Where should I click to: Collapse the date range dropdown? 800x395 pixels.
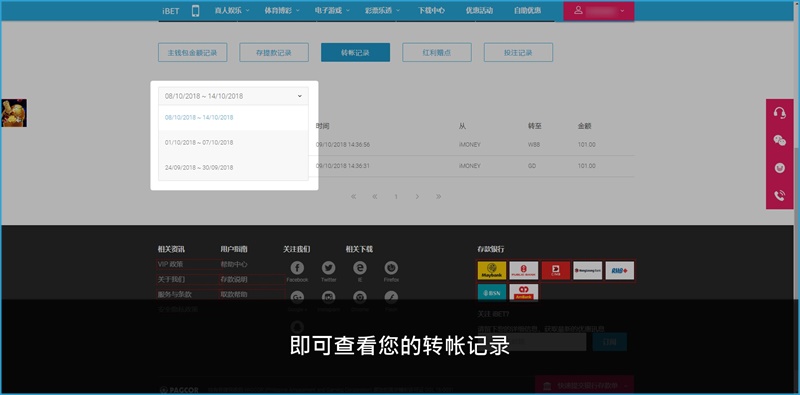point(233,96)
